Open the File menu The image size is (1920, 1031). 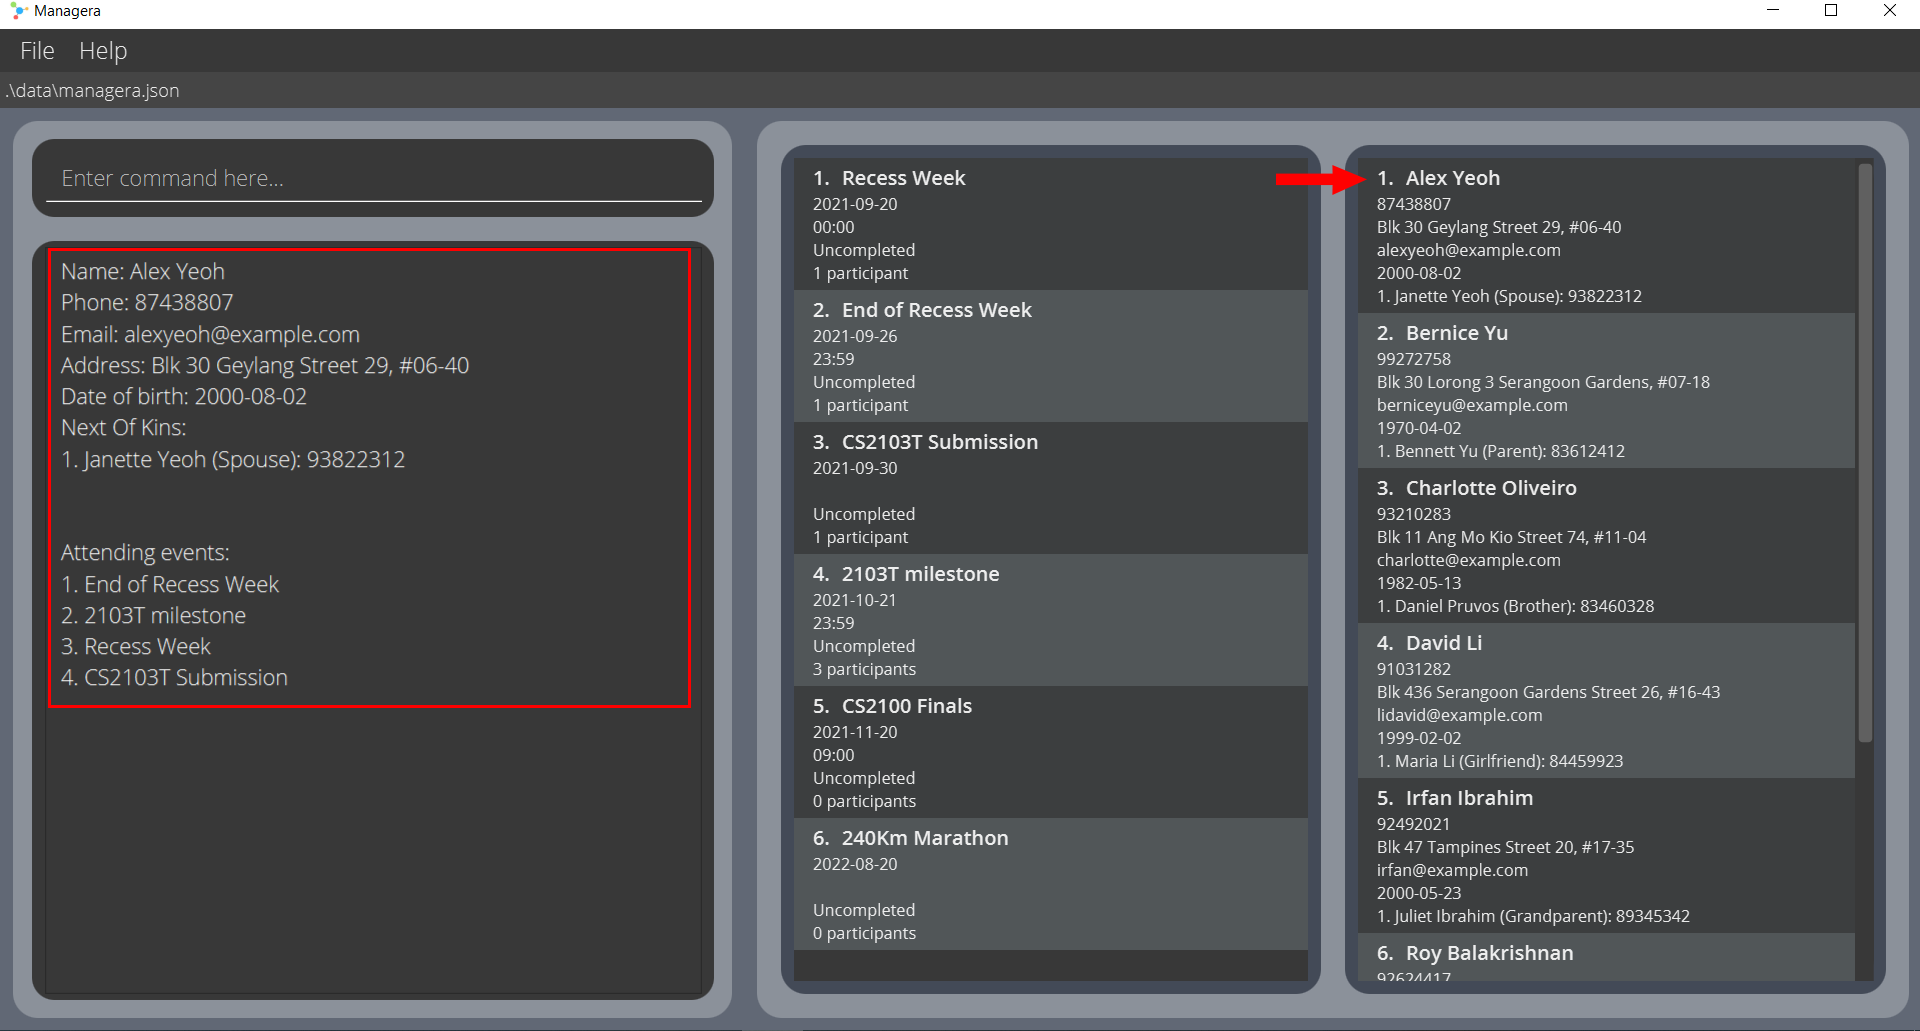(37, 50)
